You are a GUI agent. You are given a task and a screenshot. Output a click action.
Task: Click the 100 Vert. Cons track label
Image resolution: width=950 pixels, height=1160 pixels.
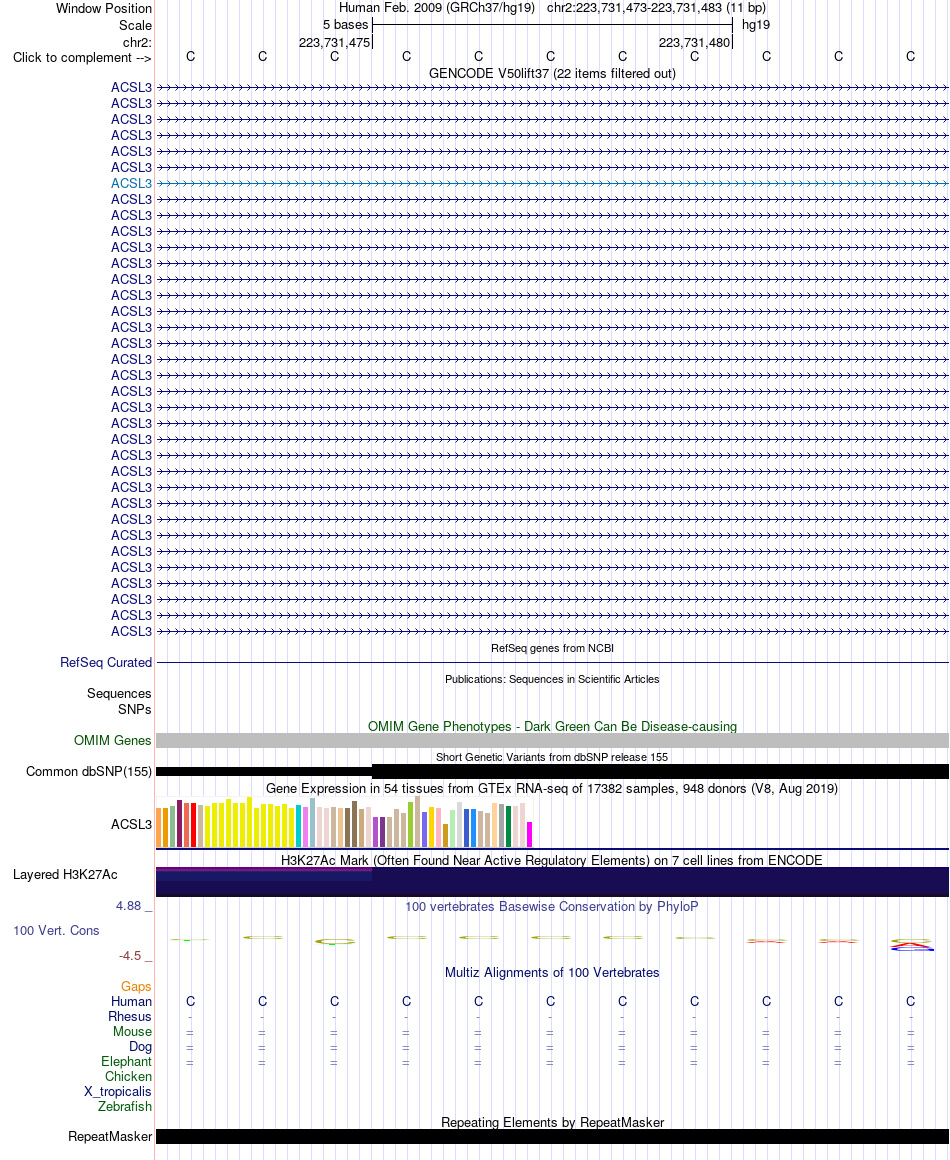tap(56, 931)
